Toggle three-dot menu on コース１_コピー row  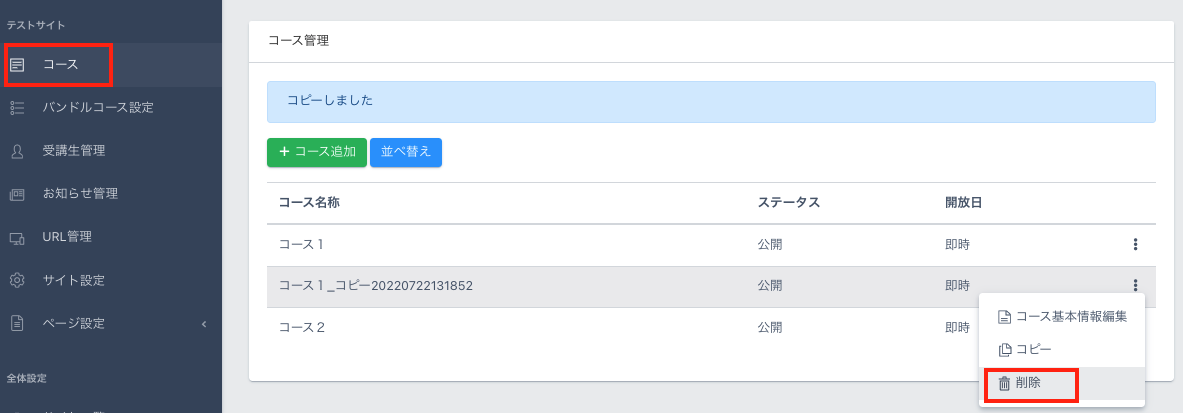[1135, 286]
